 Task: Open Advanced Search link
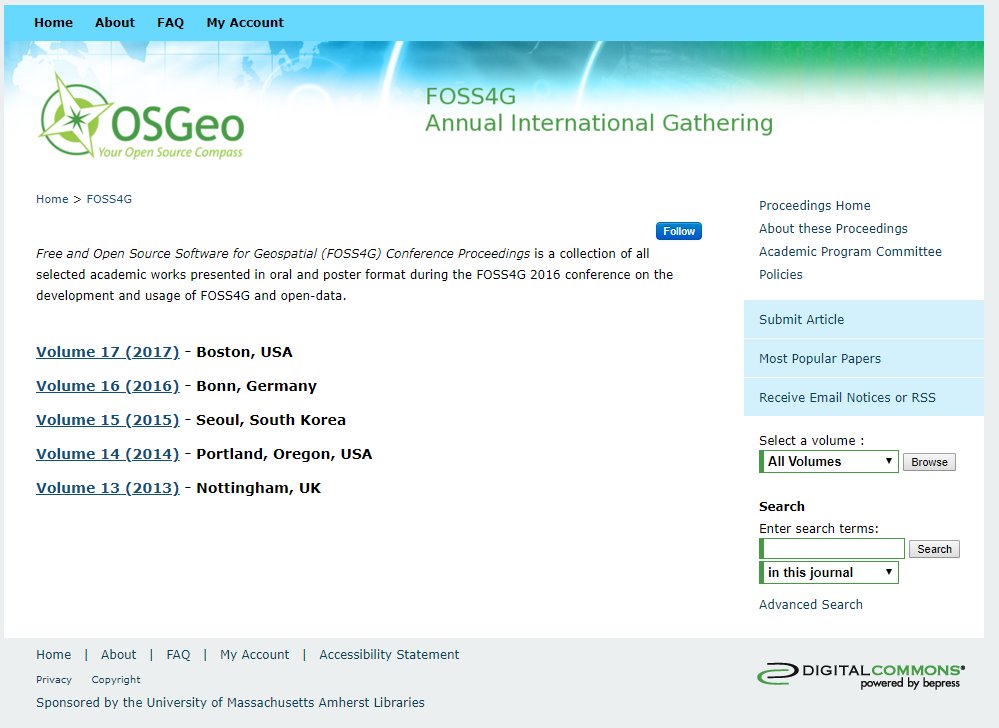pyautogui.click(x=810, y=604)
